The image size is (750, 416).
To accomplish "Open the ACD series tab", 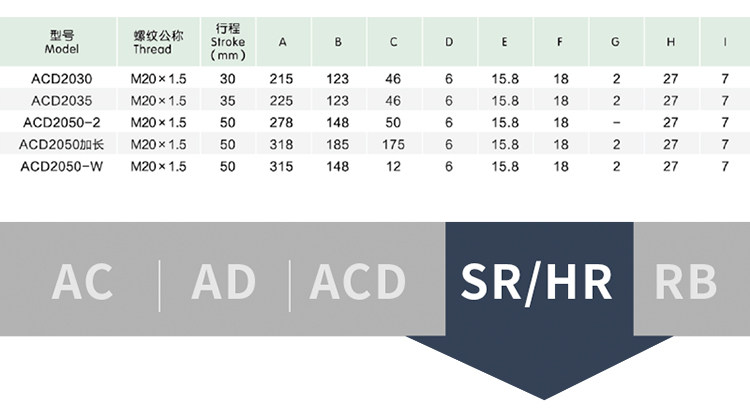I will click(x=358, y=281).
